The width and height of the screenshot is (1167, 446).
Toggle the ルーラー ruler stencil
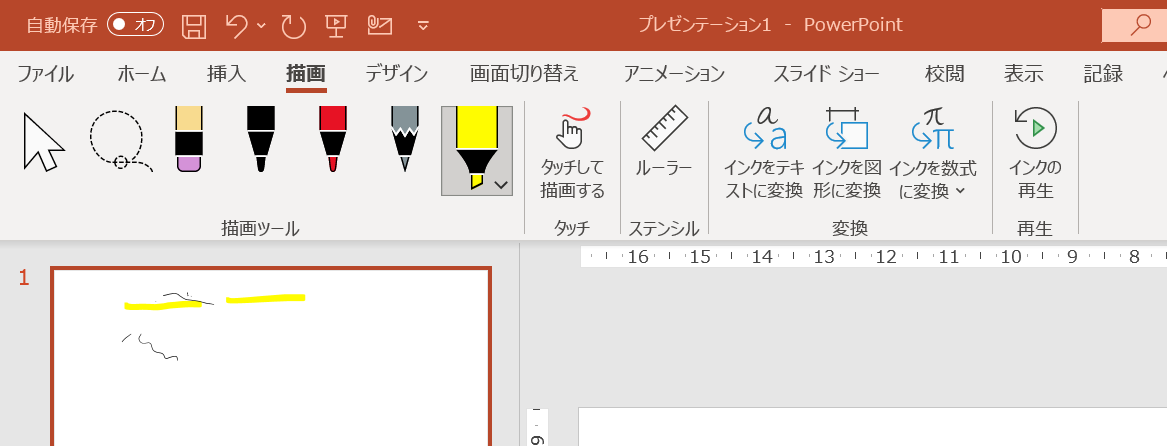[x=664, y=143]
